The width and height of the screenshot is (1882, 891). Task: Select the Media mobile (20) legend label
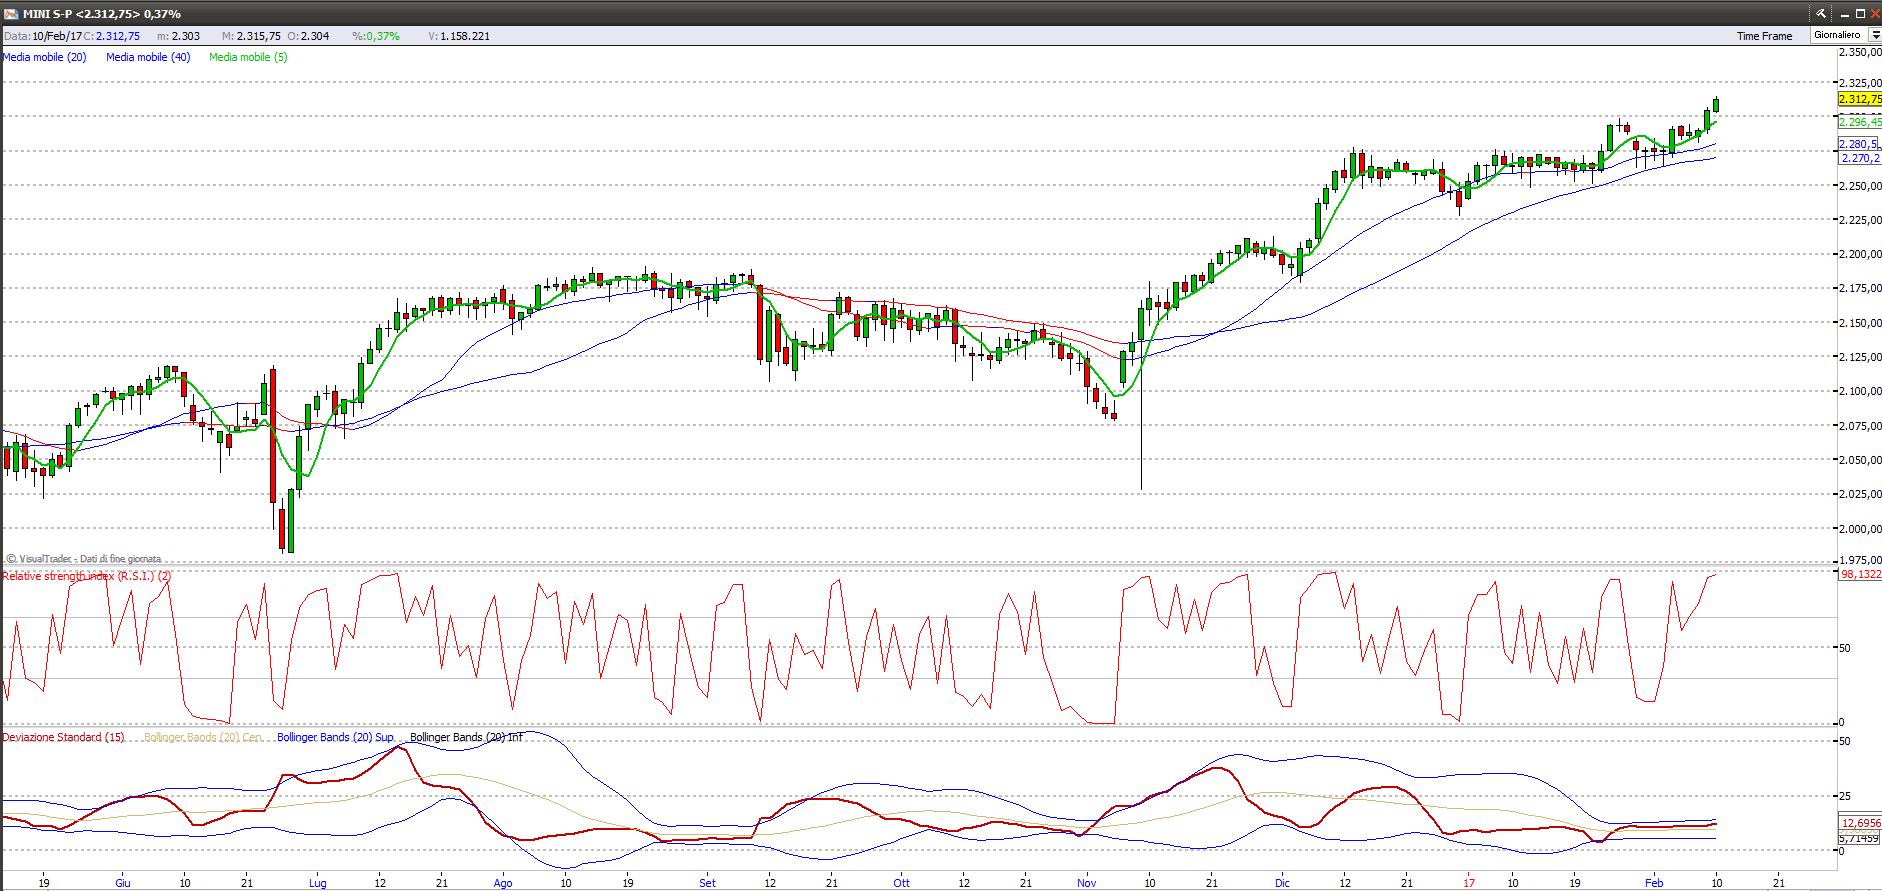(45, 57)
